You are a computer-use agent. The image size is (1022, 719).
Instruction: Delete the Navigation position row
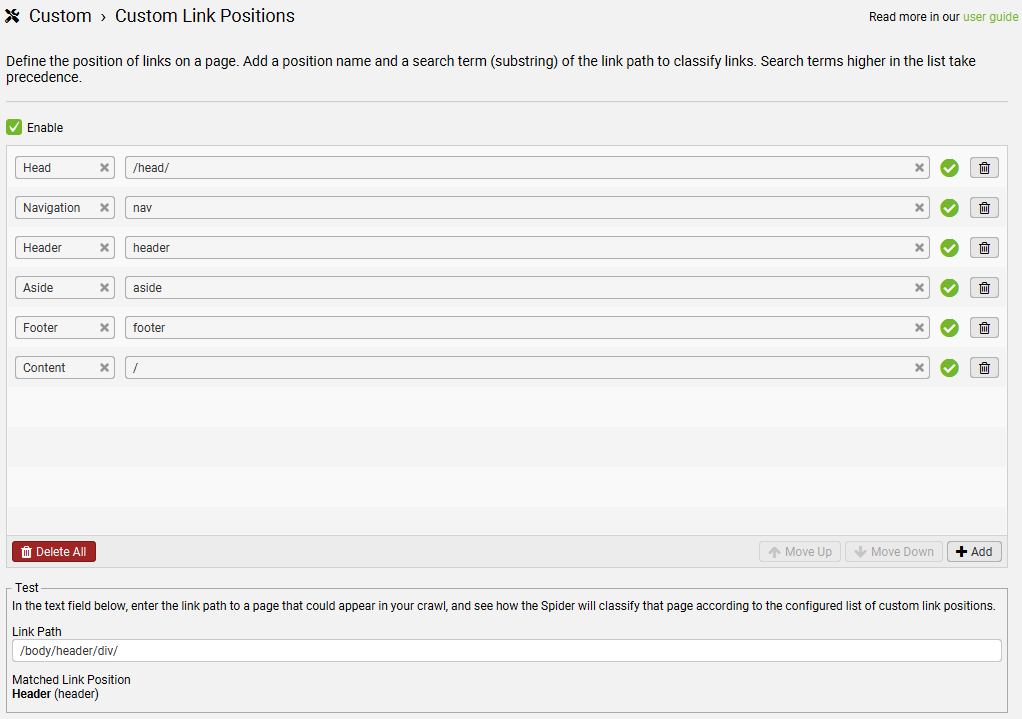pyautogui.click(x=984, y=208)
